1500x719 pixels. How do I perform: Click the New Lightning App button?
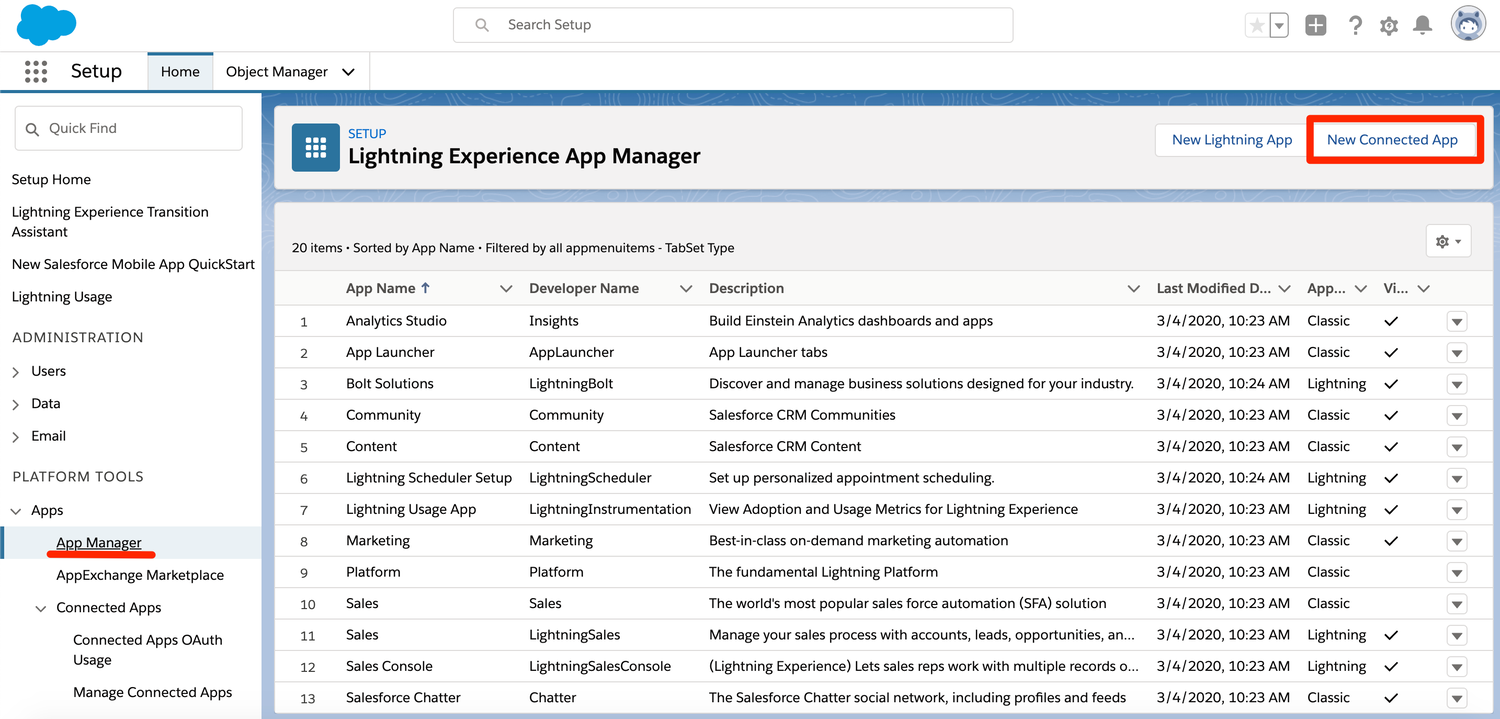click(x=1232, y=140)
